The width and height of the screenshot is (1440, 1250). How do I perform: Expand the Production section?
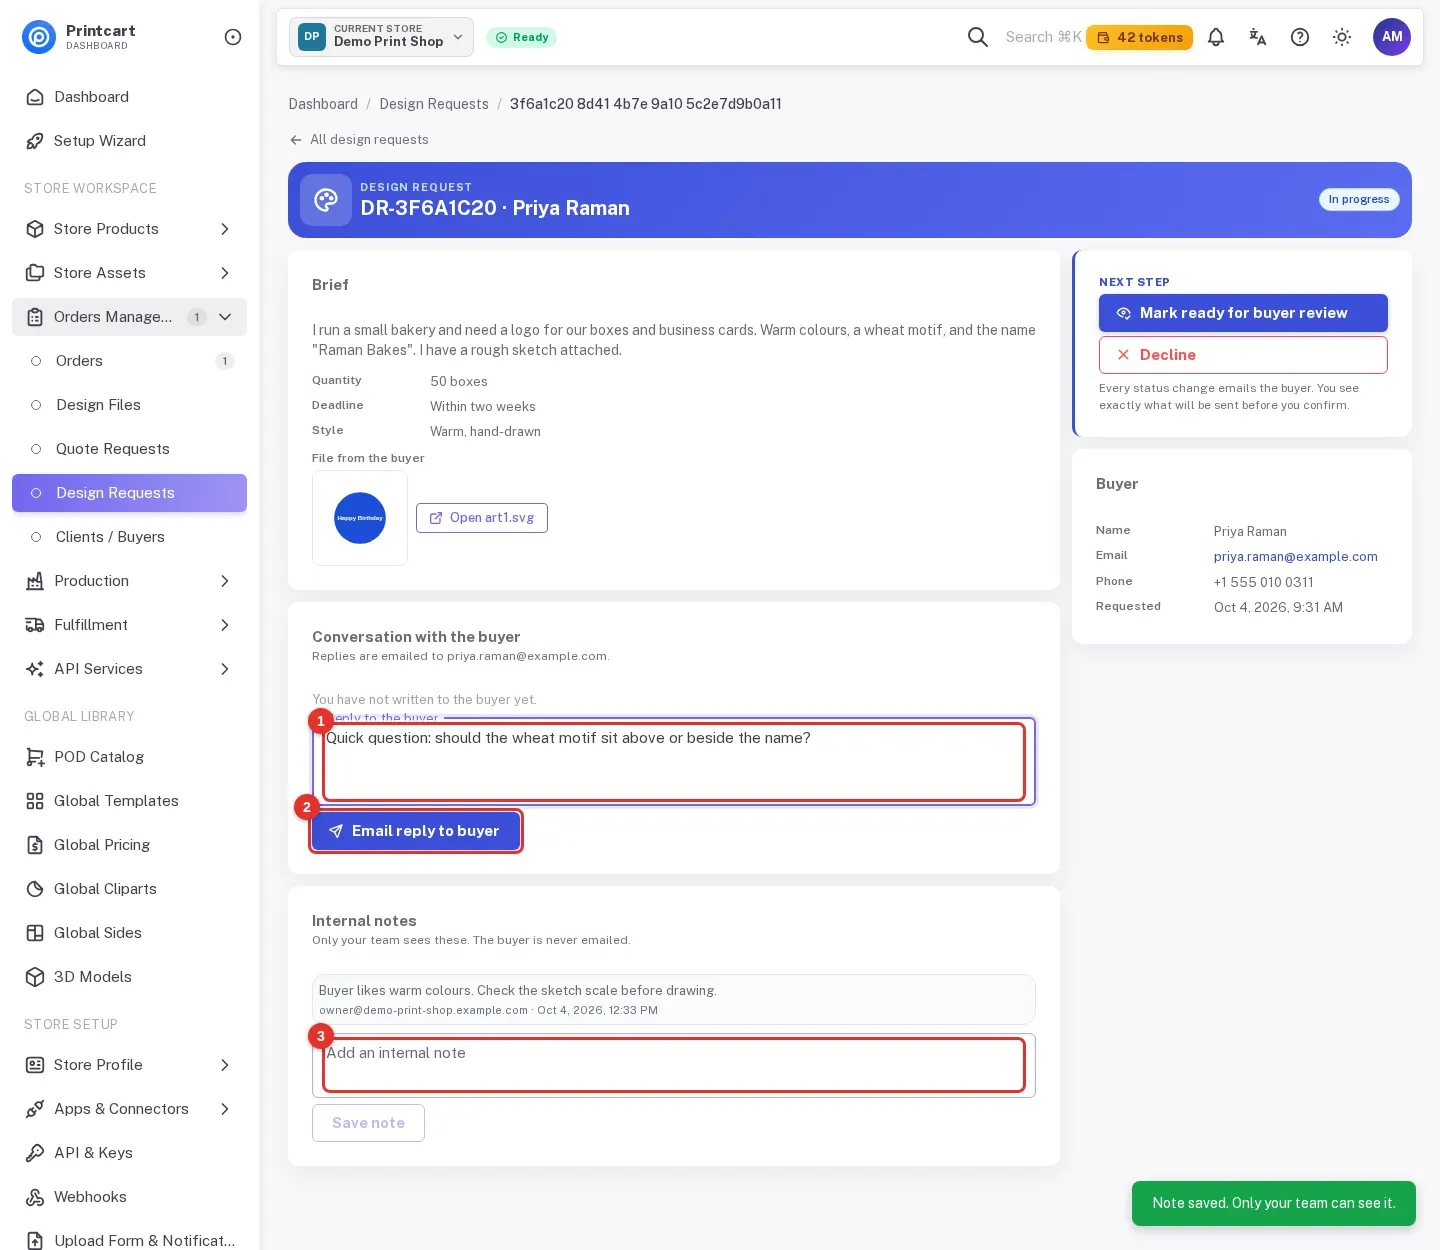[x=129, y=581]
